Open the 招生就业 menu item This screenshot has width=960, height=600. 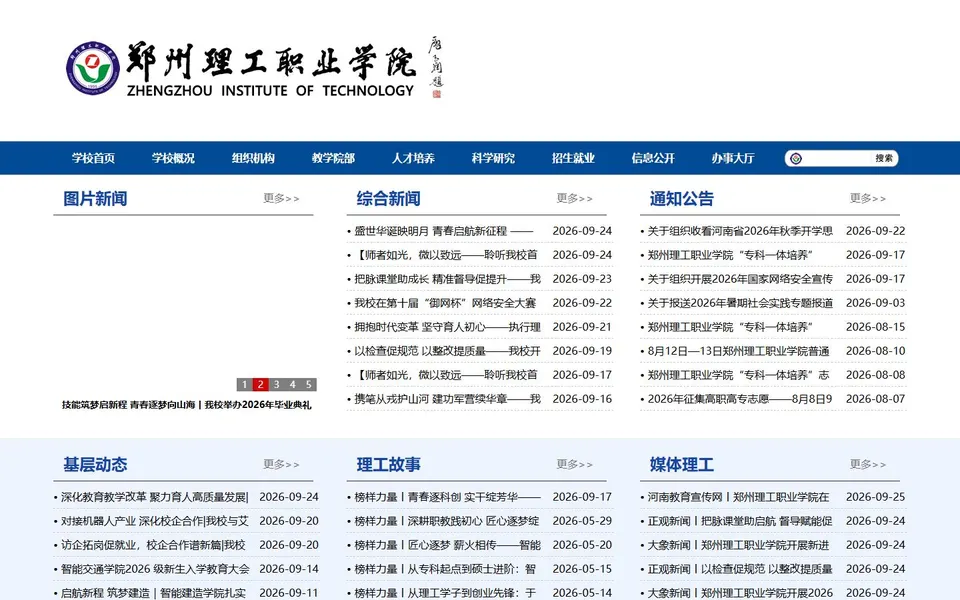tap(573, 158)
